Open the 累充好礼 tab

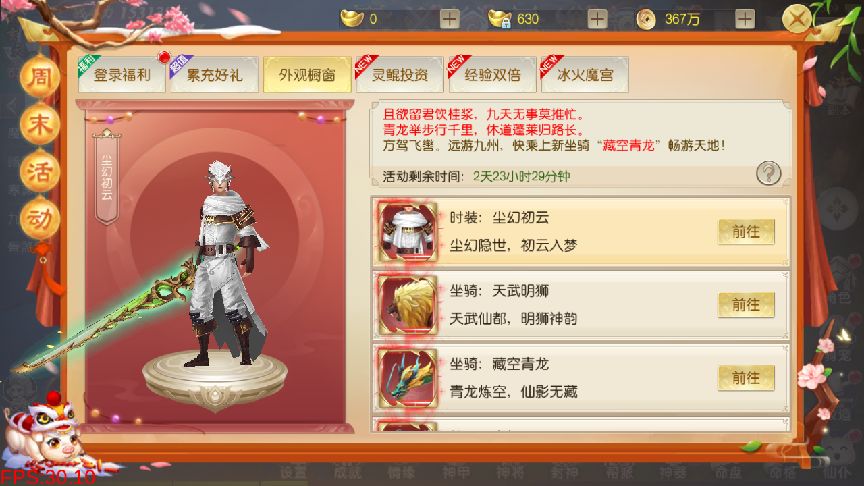tap(214, 74)
